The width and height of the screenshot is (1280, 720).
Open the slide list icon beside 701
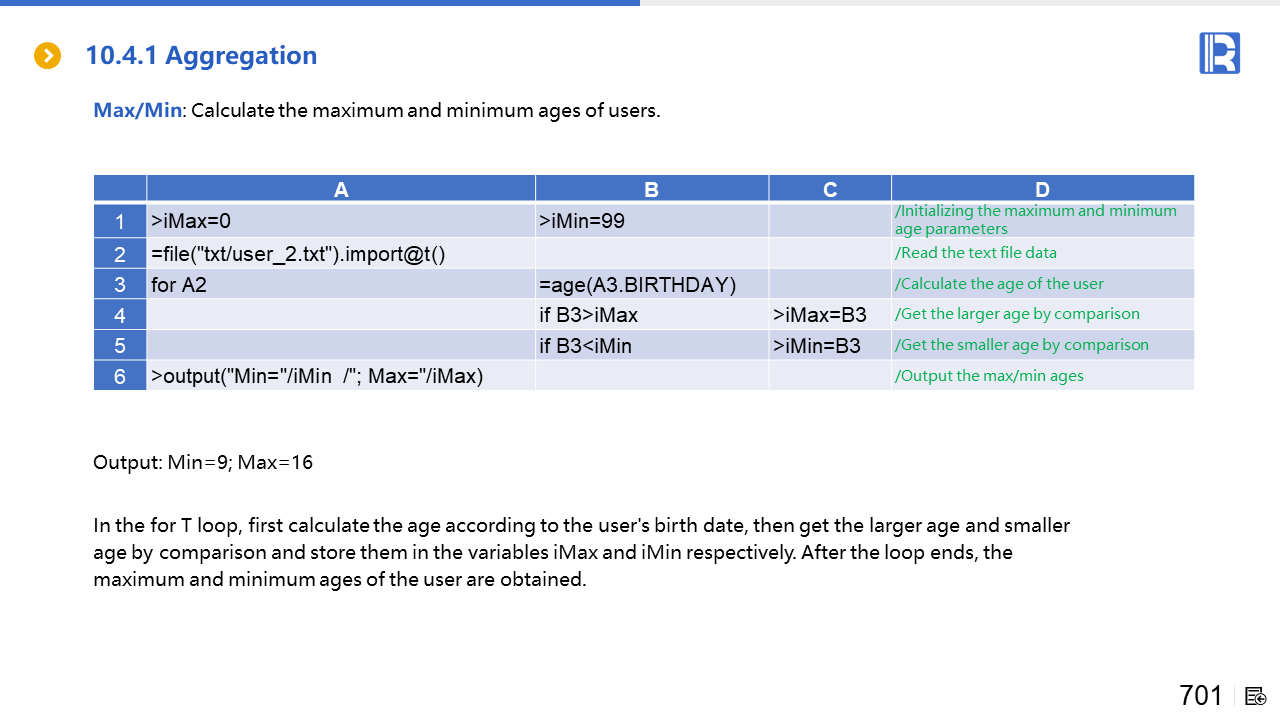1256,696
